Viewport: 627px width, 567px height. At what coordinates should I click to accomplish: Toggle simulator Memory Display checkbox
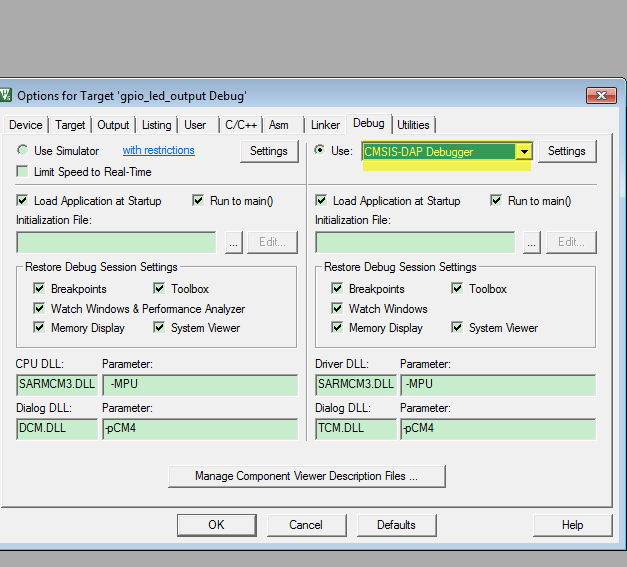pyautogui.click(x=39, y=327)
